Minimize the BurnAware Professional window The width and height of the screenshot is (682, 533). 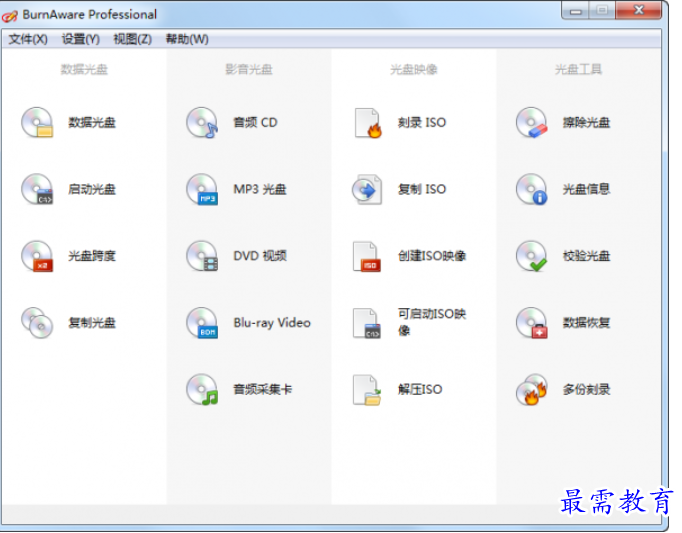click(x=575, y=11)
